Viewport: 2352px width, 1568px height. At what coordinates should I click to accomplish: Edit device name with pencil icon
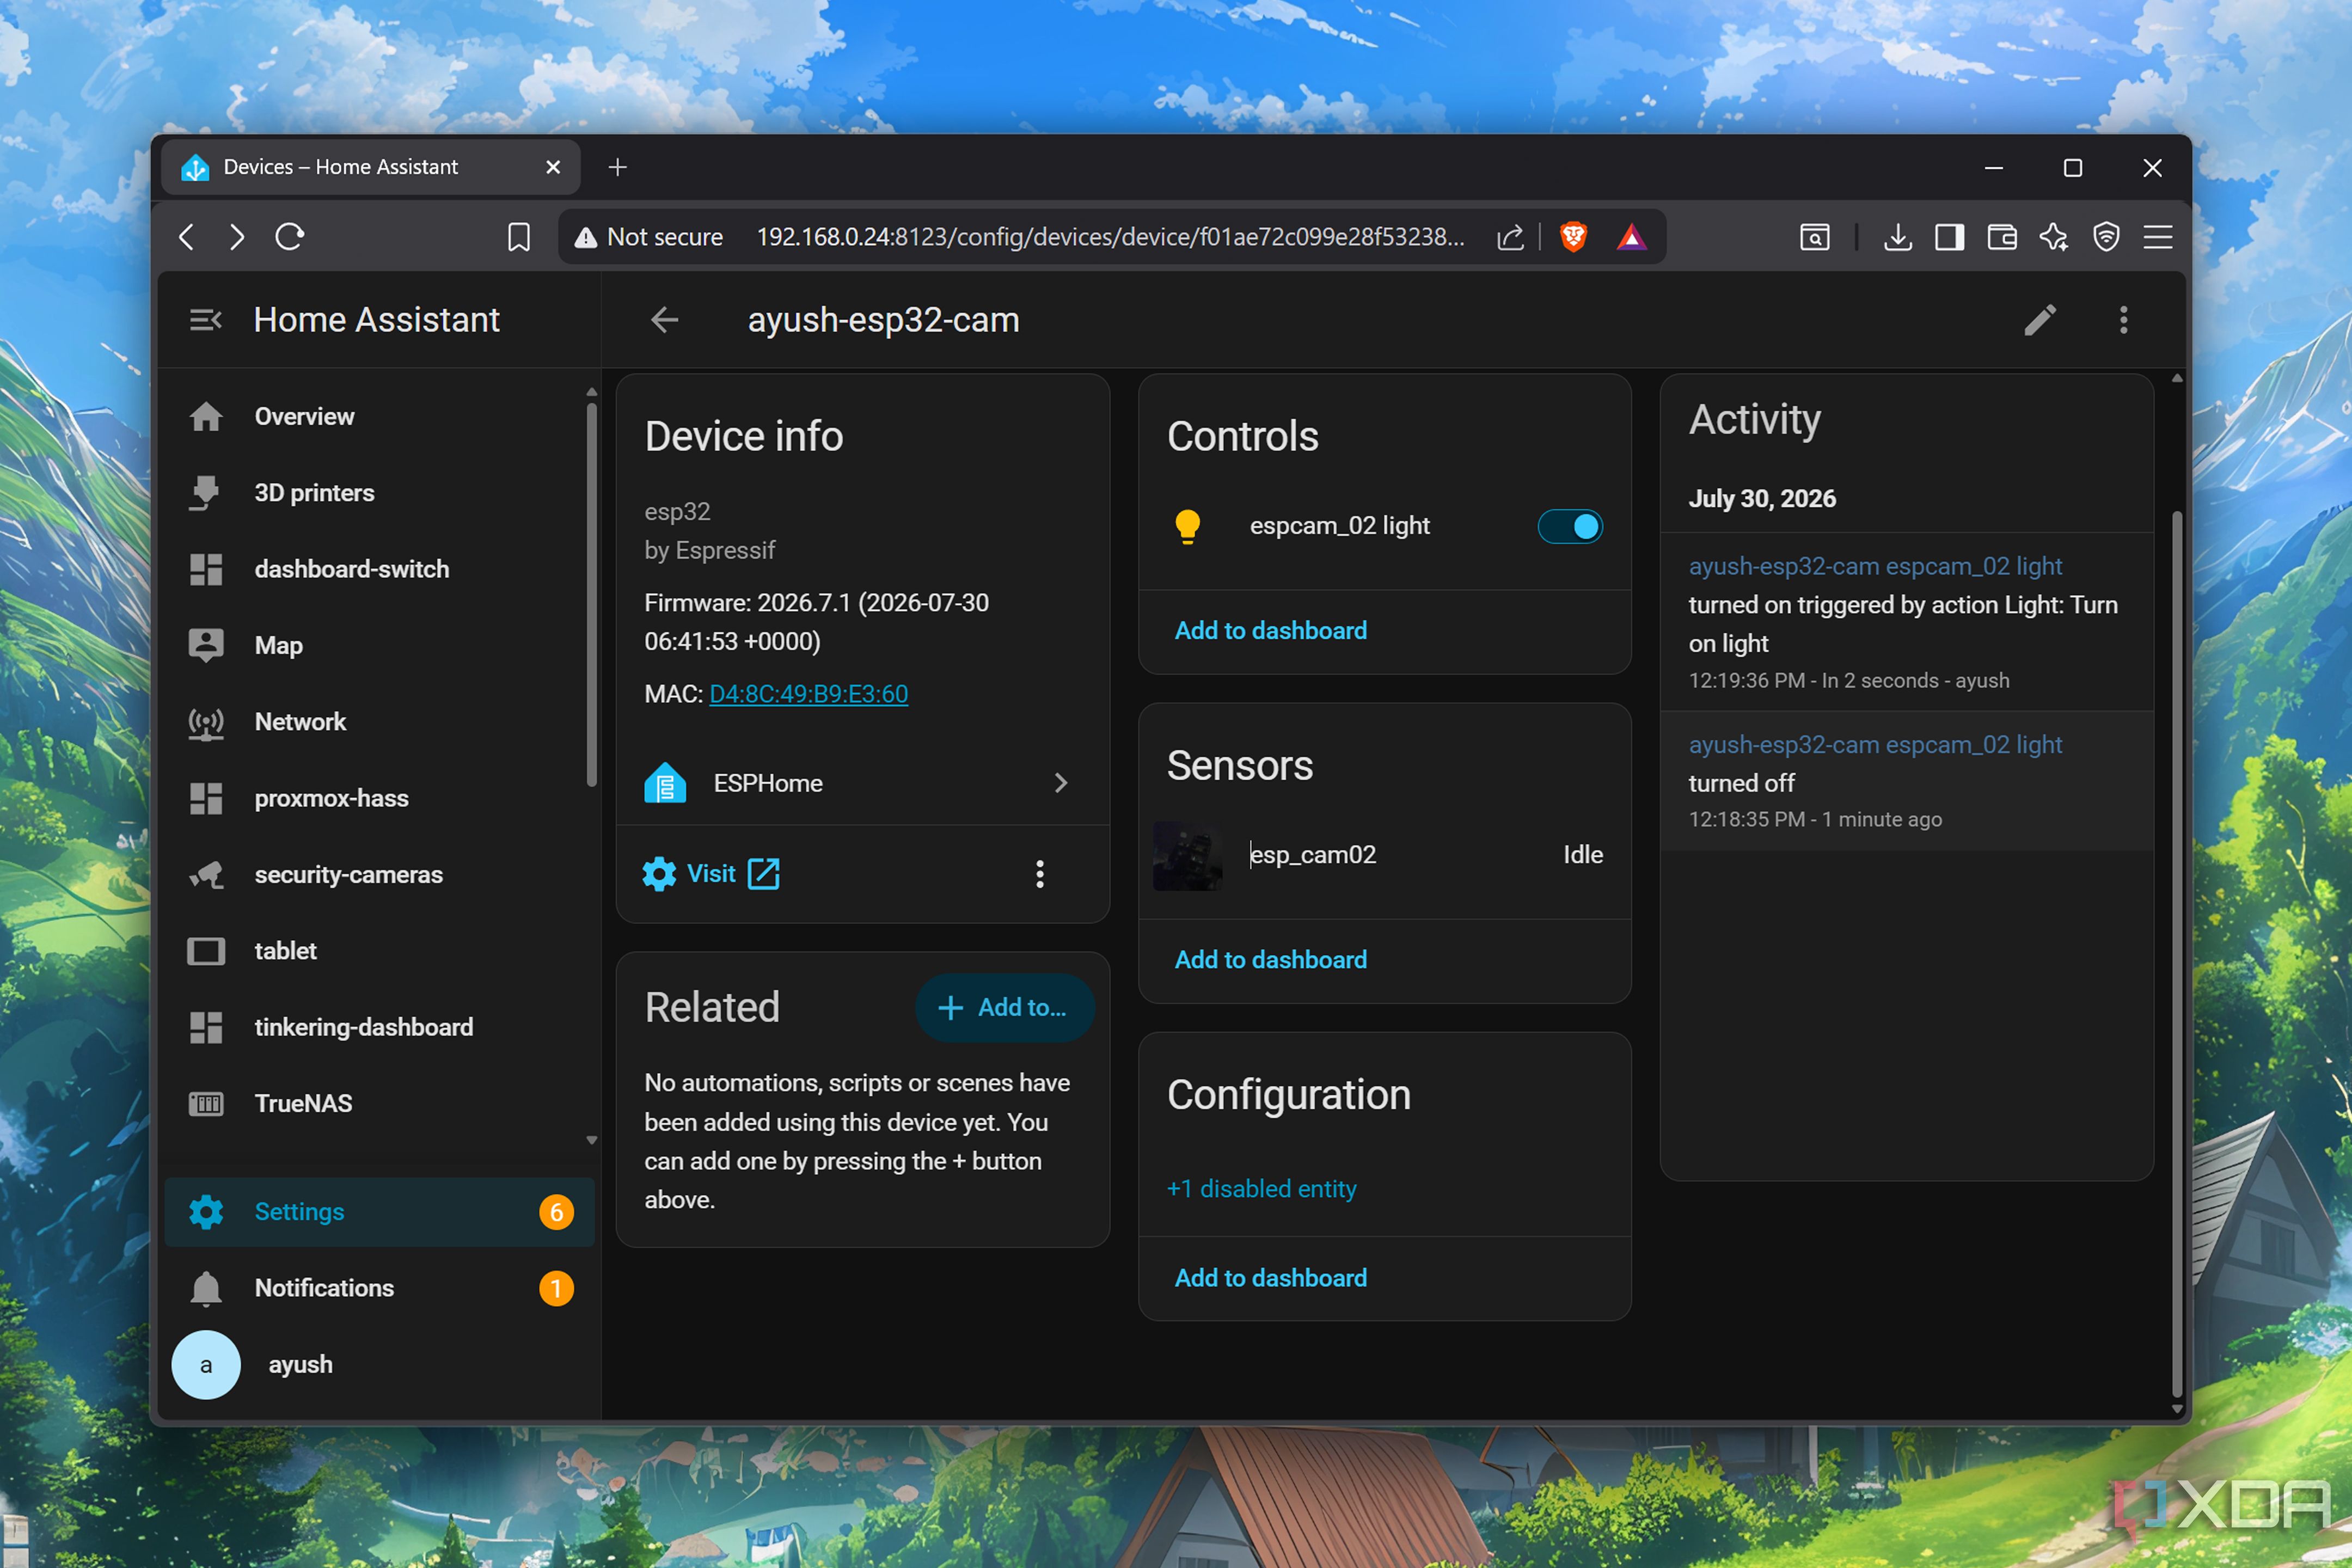tap(2040, 320)
